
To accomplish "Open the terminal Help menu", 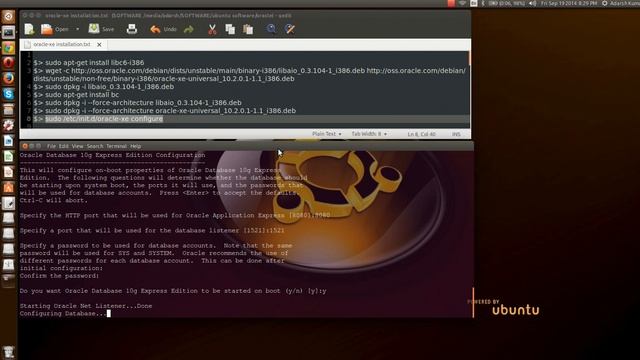I will (x=136, y=146).
